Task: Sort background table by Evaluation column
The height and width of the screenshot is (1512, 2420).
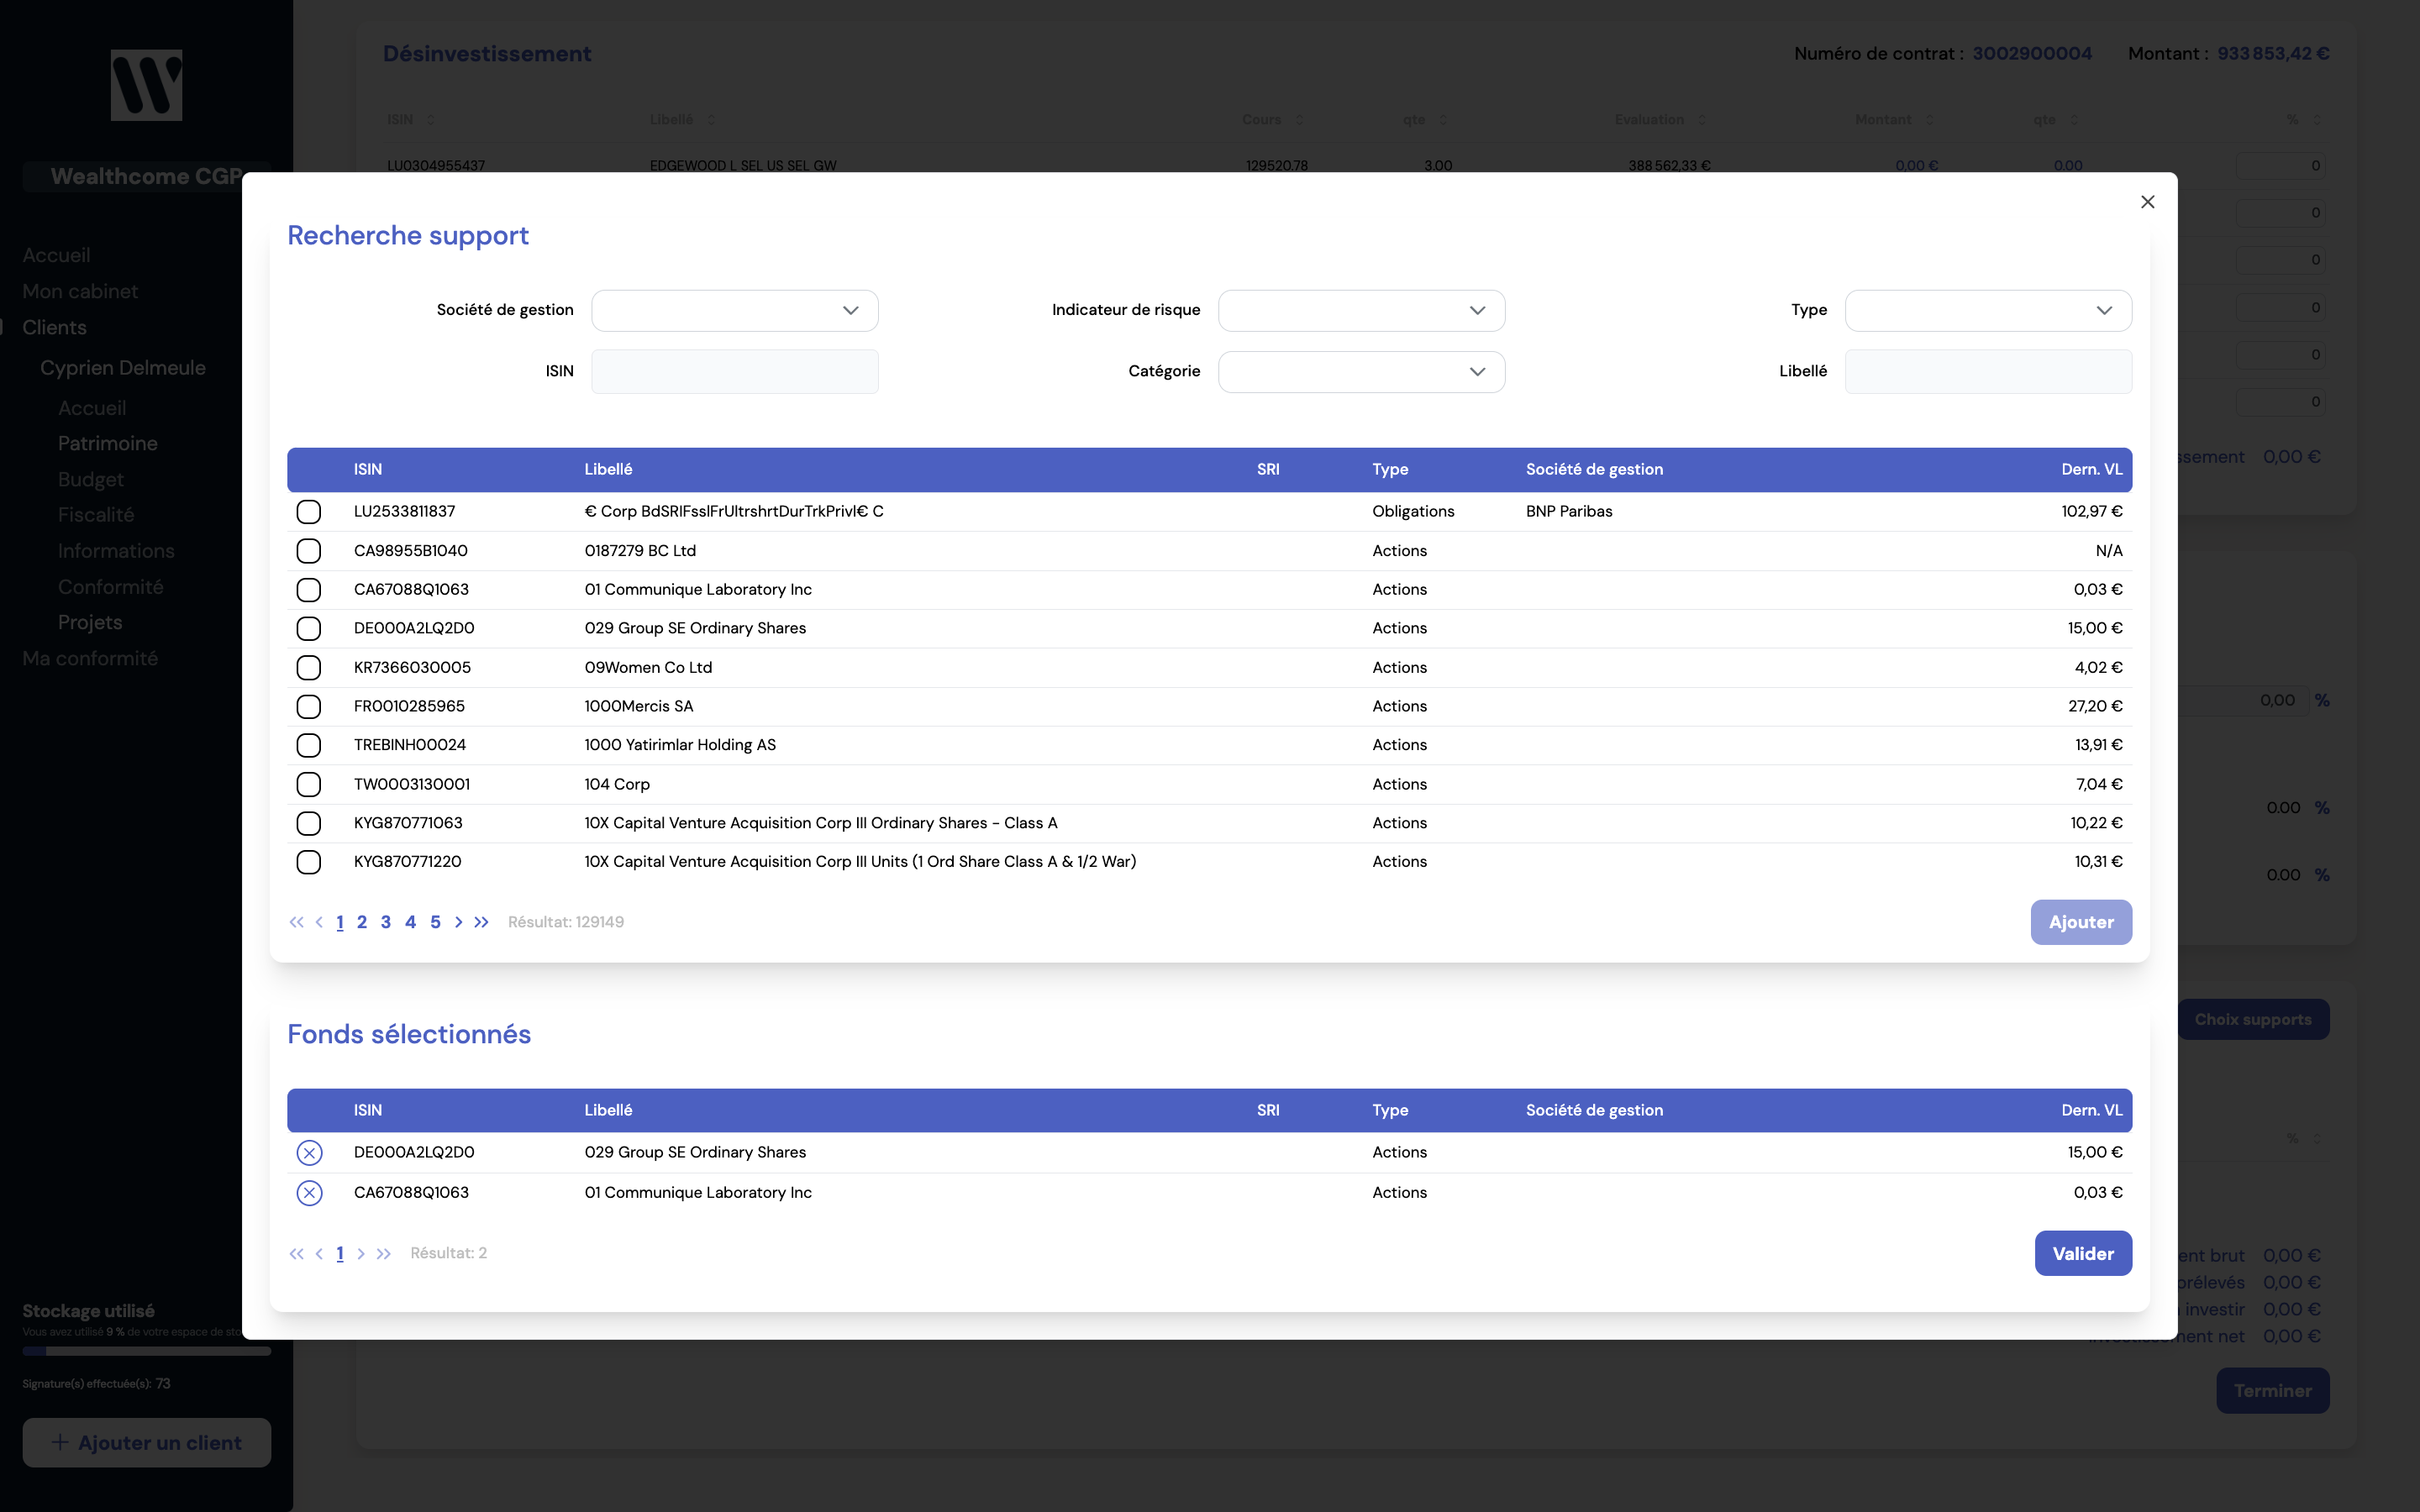Action: point(1660,120)
